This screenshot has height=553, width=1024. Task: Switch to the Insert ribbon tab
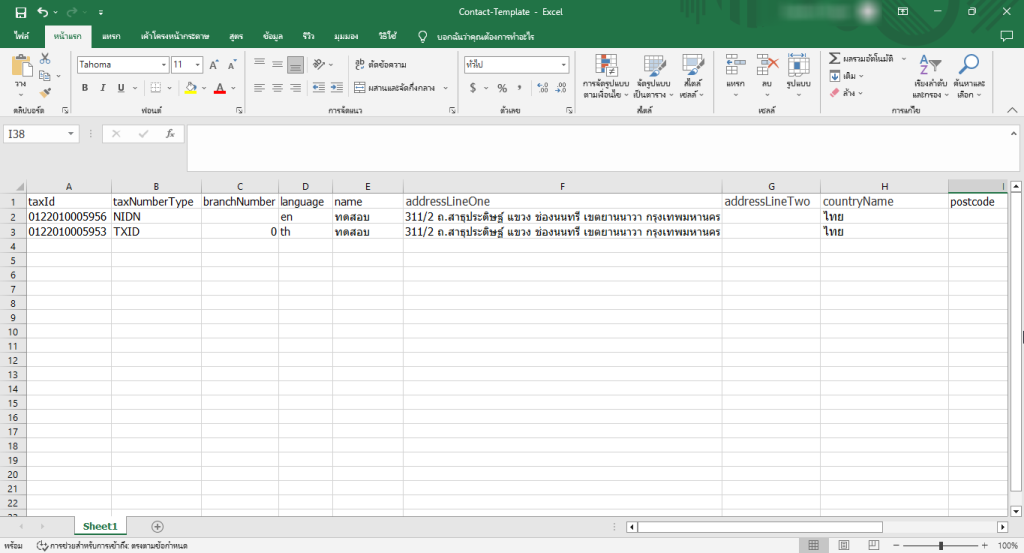[111, 37]
